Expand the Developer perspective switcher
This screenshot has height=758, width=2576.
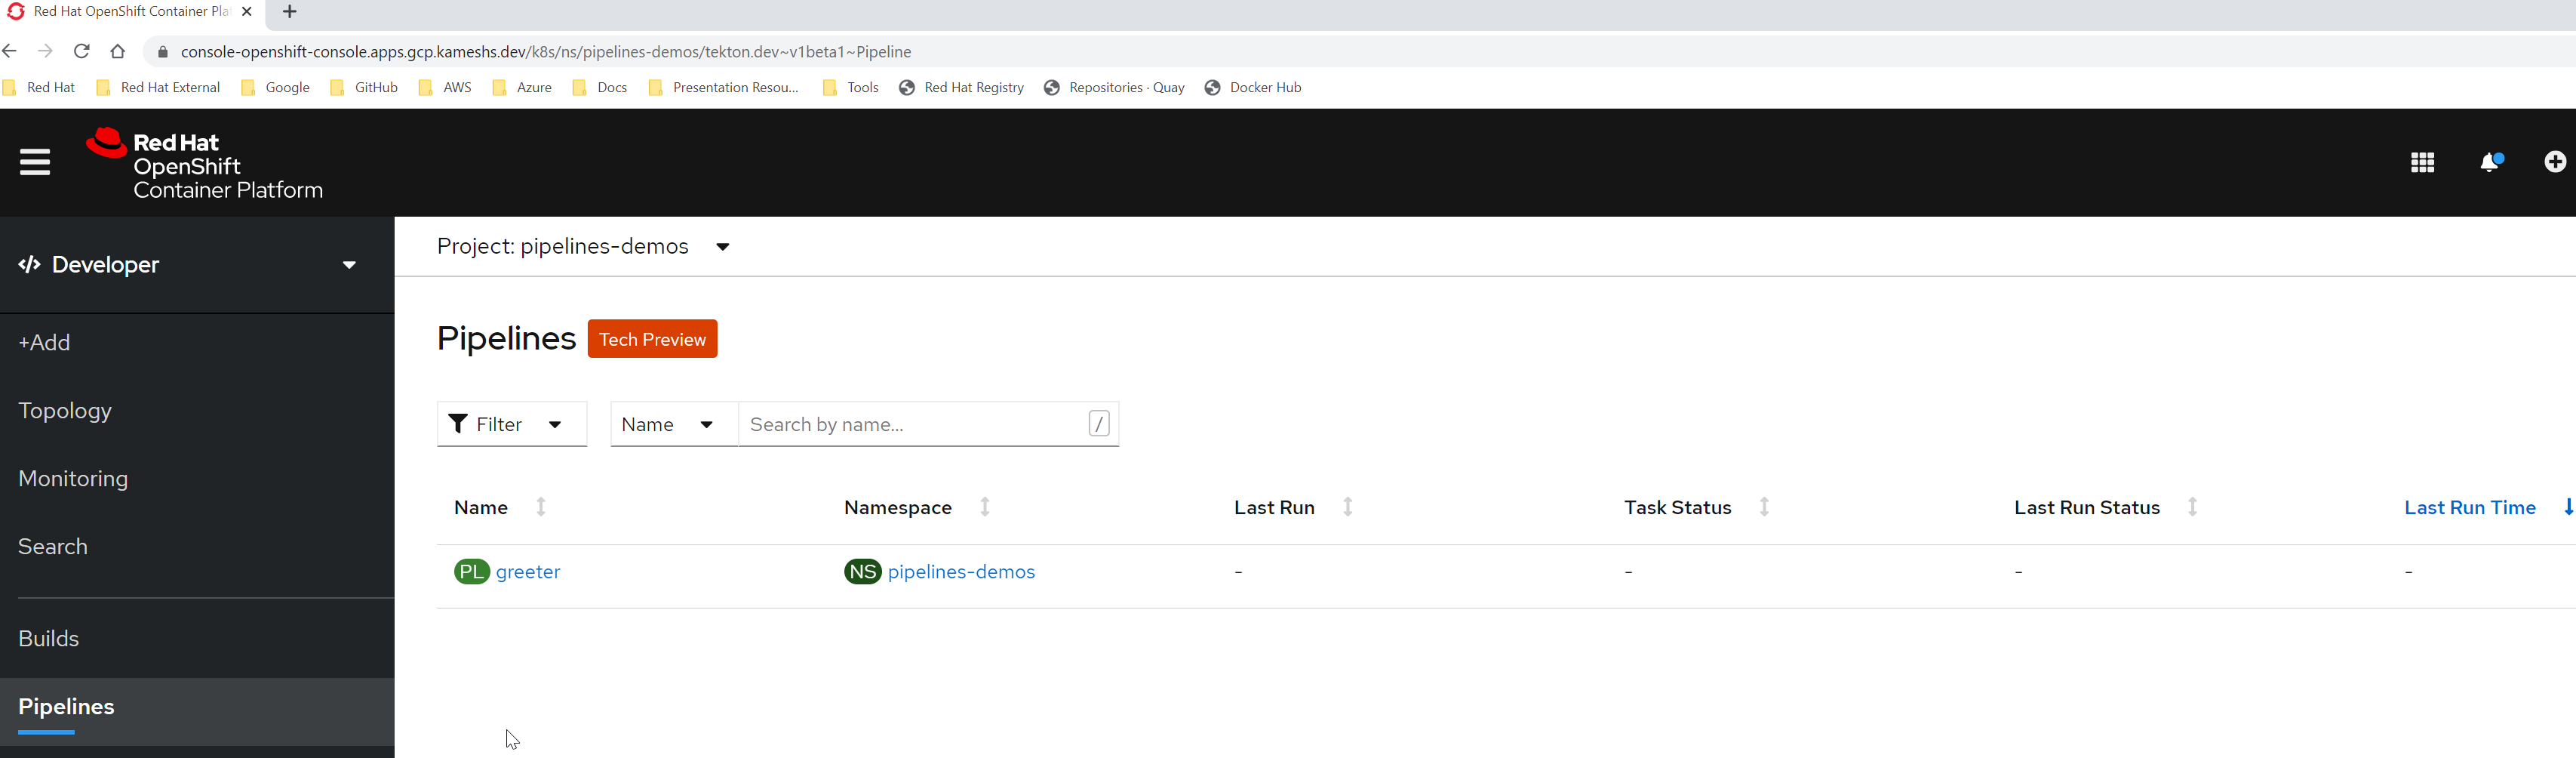pyautogui.click(x=189, y=265)
